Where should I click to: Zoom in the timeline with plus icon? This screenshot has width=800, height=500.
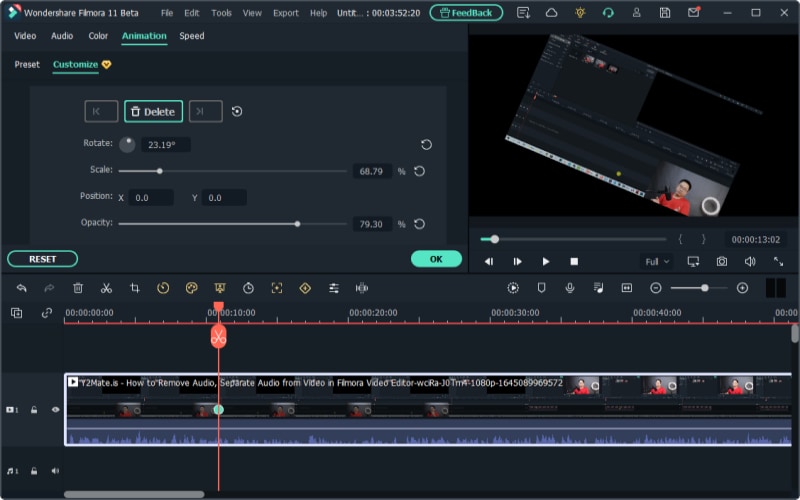pyautogui.click(x=742, y=288)
